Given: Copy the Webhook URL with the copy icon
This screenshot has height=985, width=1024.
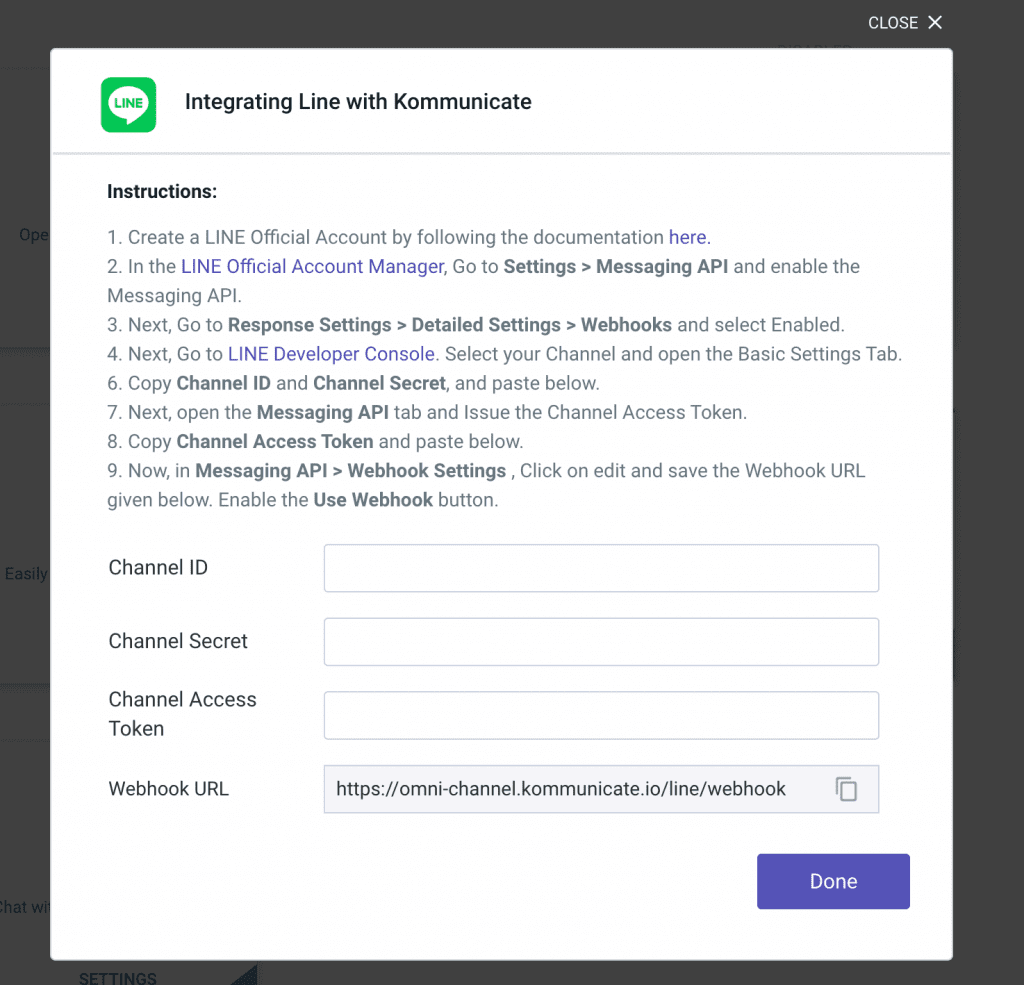Looking at the screenshot, I should [846, 788].
